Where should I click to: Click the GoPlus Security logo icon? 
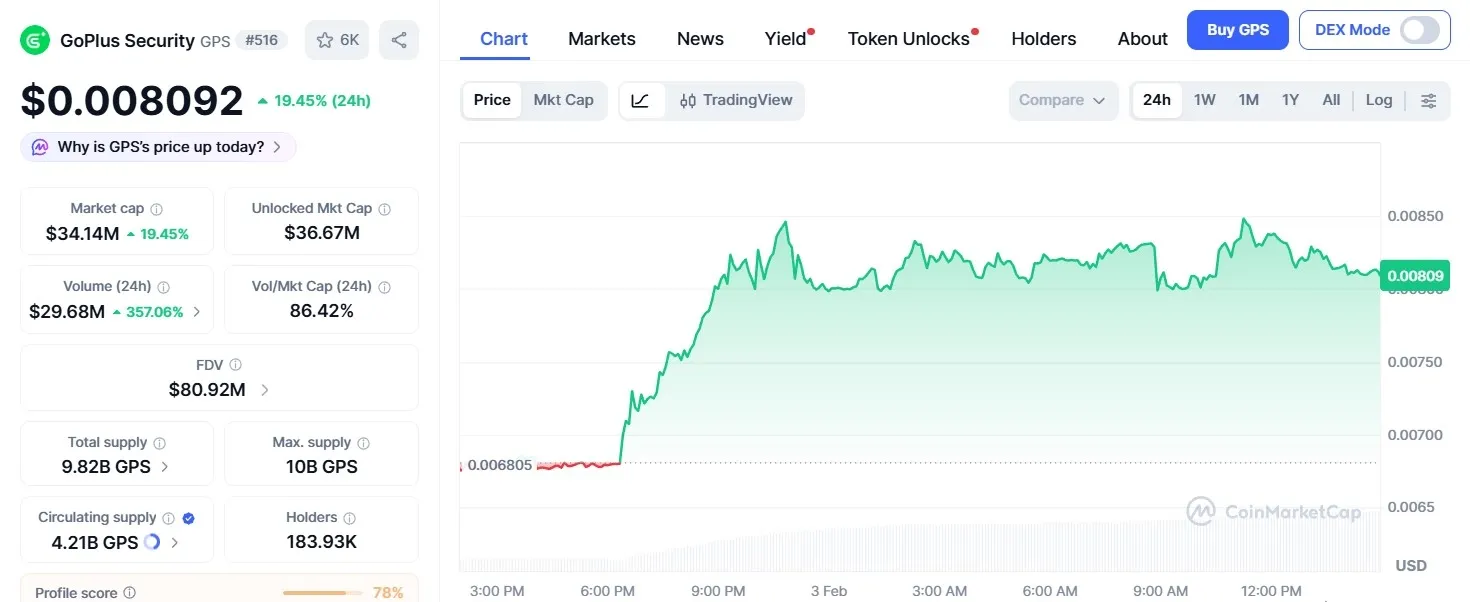[x=35, y=41]
